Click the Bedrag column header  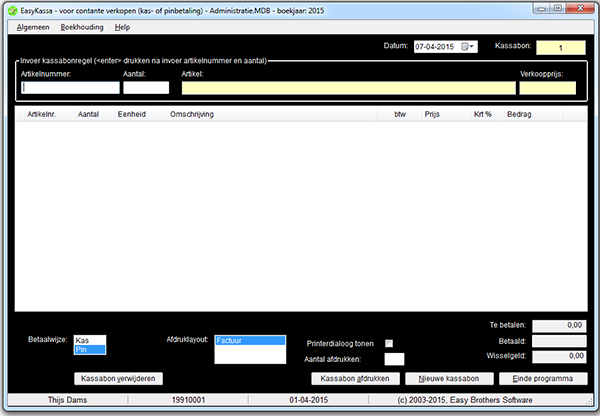click(519, 115)
